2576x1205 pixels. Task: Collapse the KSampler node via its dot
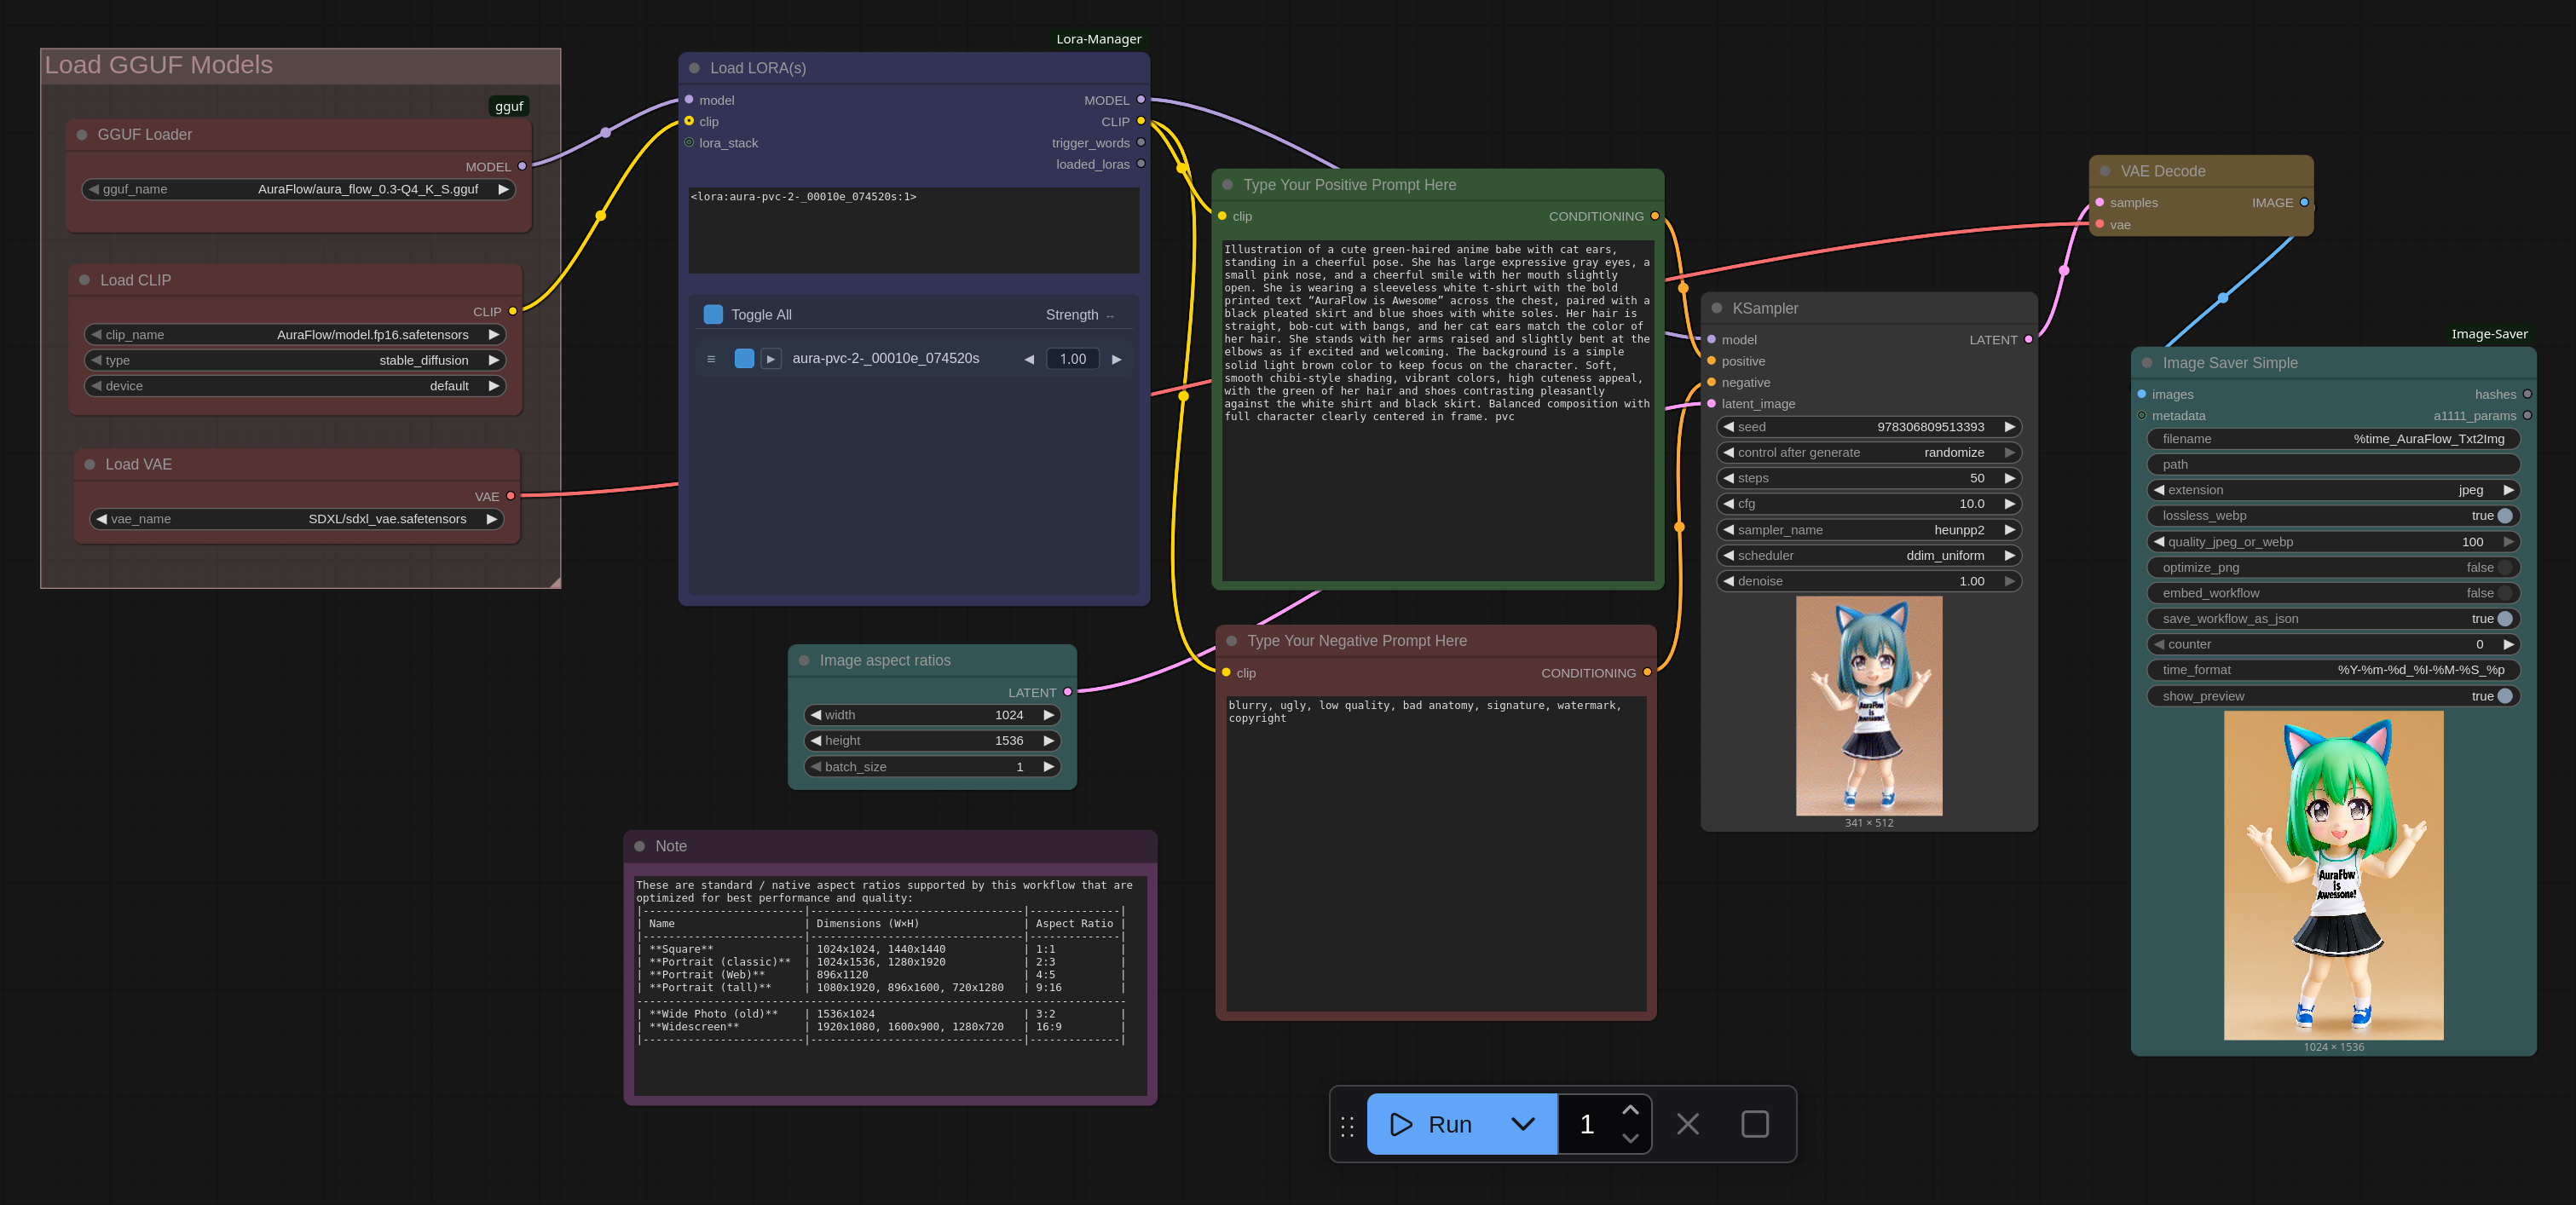point(1717,308)
